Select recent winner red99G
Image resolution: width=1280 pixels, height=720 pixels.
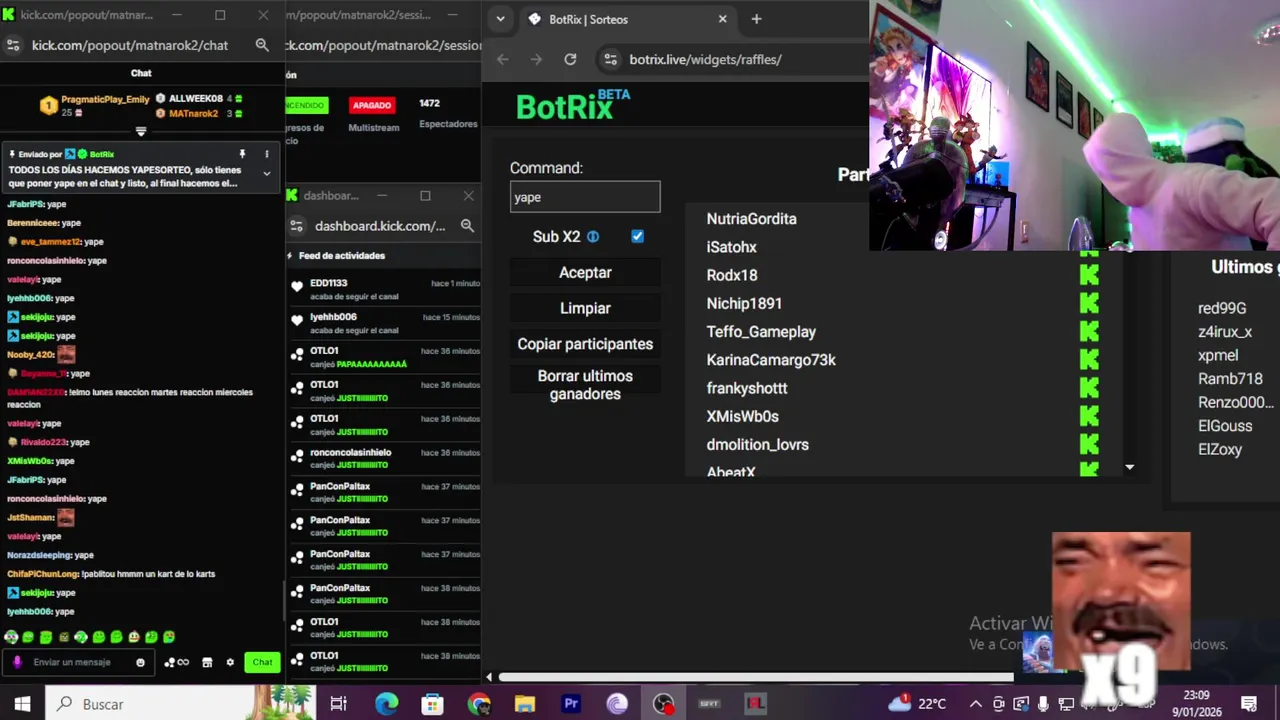[x=1222, y=308]
